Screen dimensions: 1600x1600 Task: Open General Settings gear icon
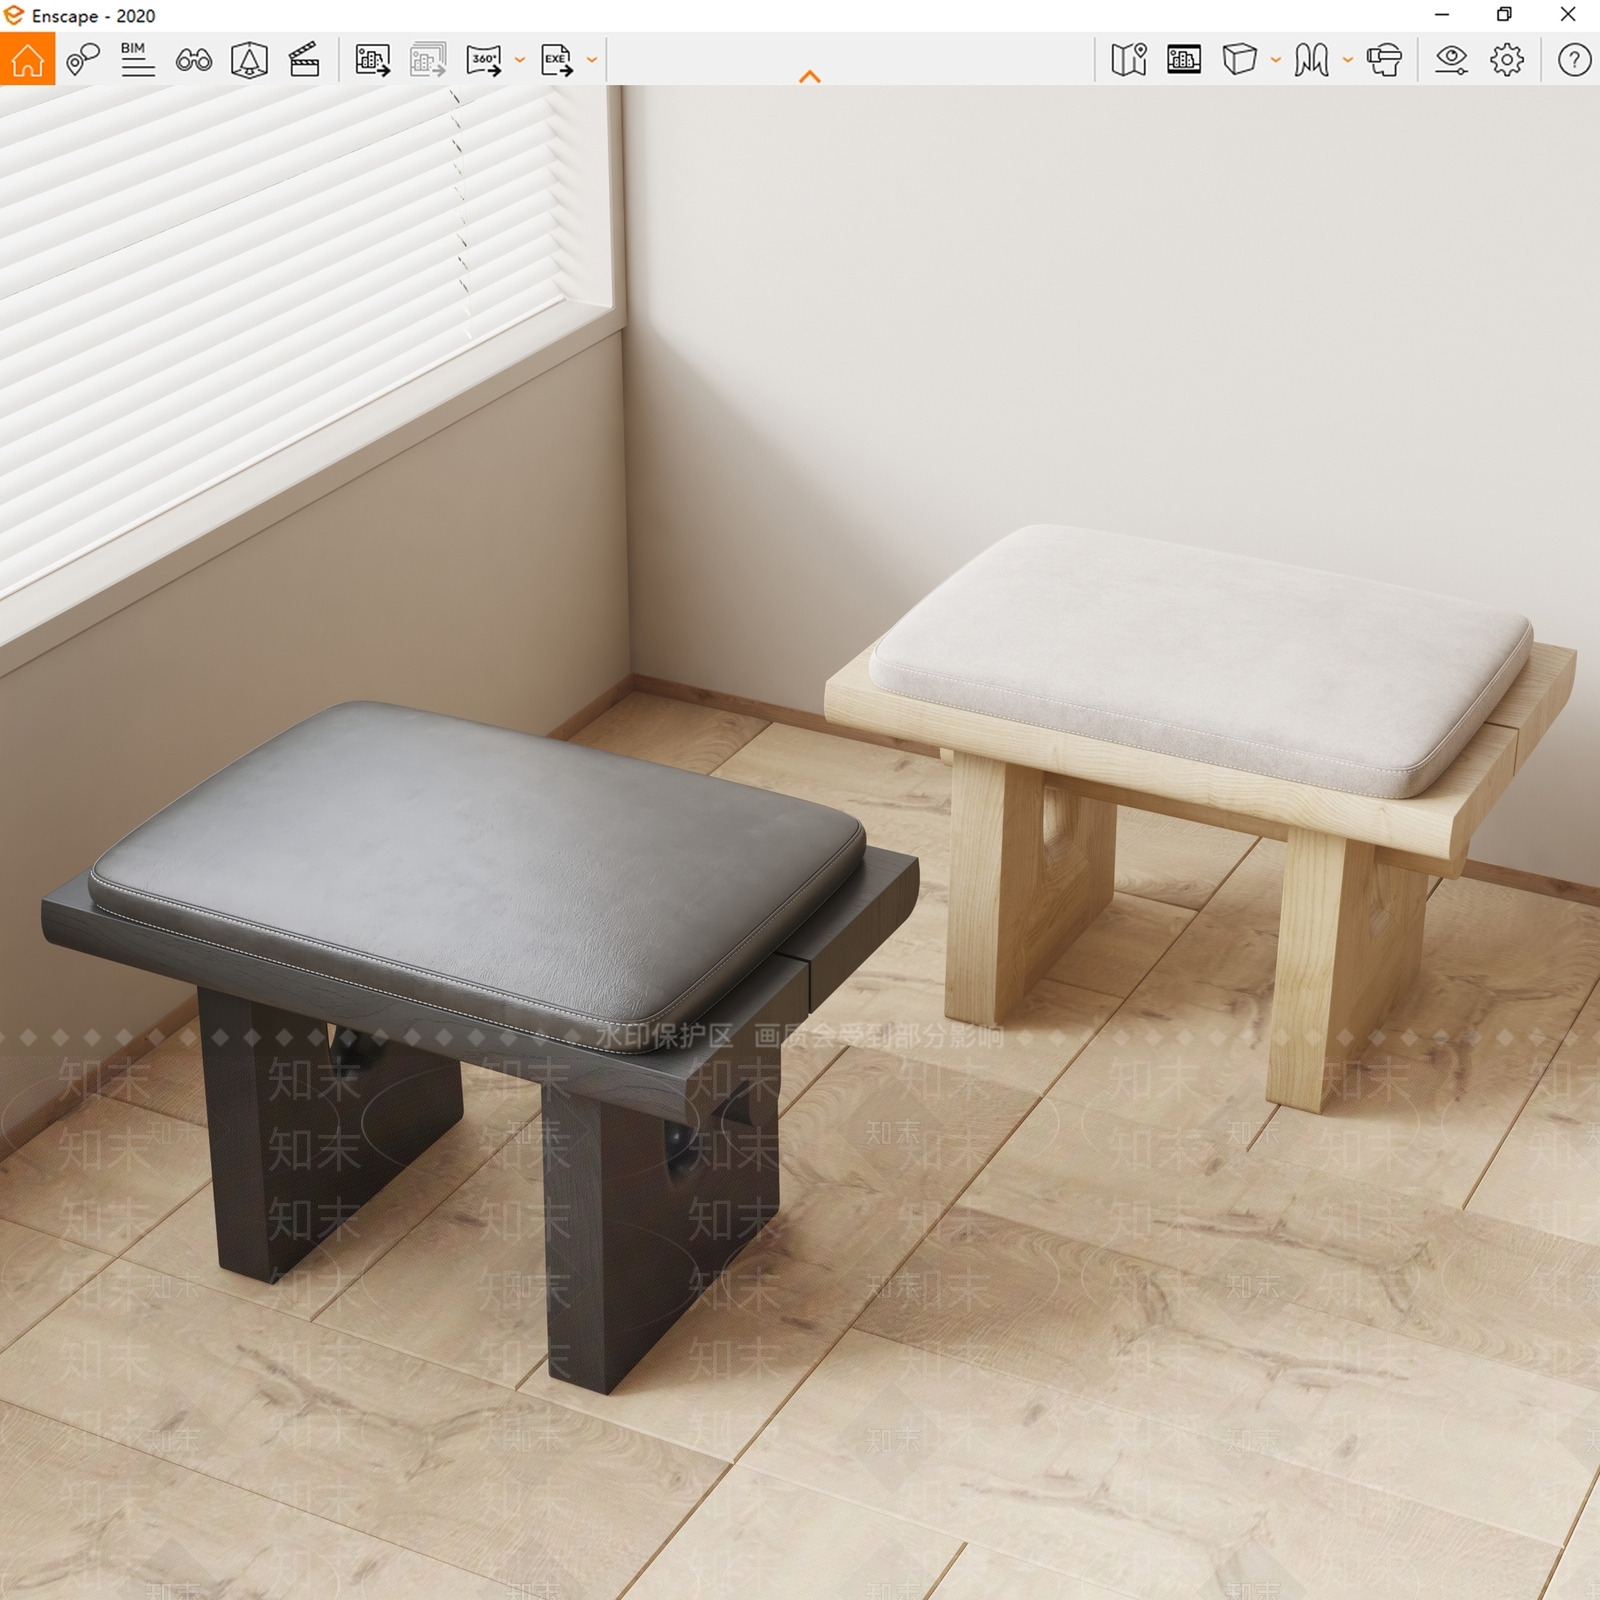tap(1507, 60)
